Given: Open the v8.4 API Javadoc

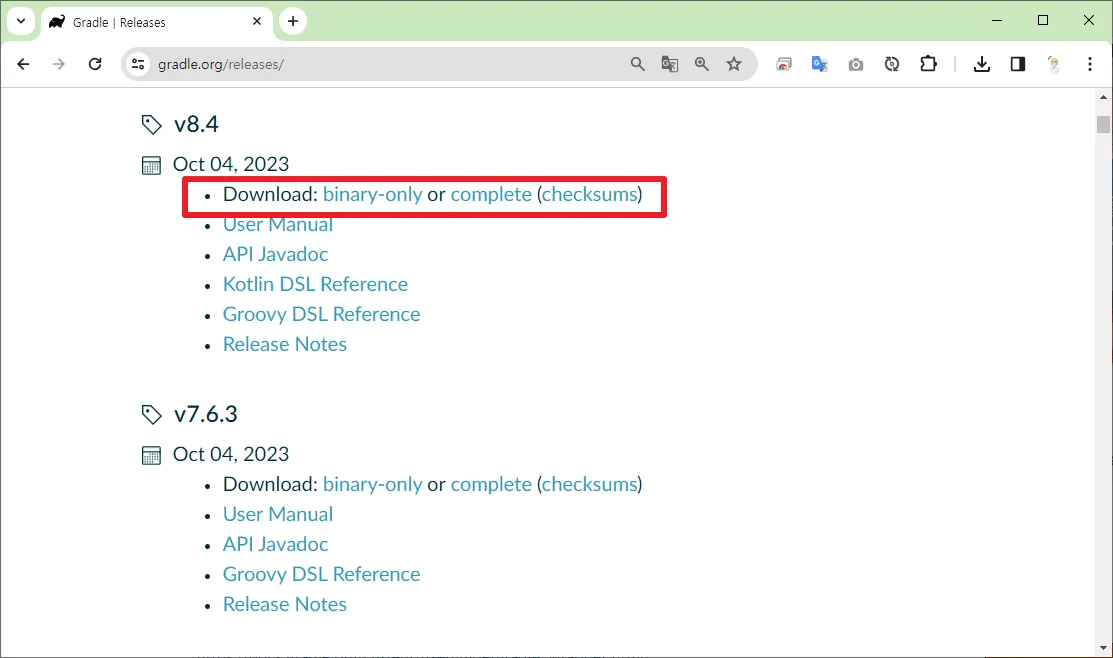Looking at the screenshot, I should [275, 254].
